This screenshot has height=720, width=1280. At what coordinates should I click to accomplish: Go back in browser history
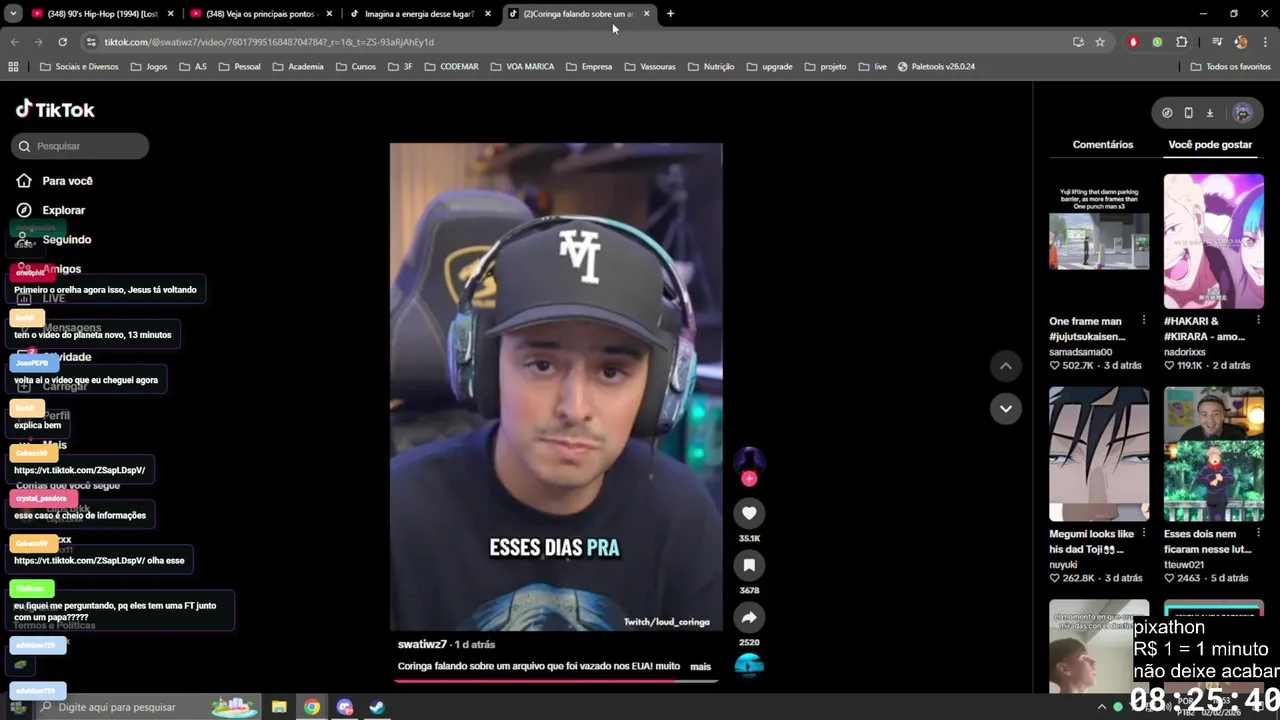pyautogui.click(x=14, y=42)
